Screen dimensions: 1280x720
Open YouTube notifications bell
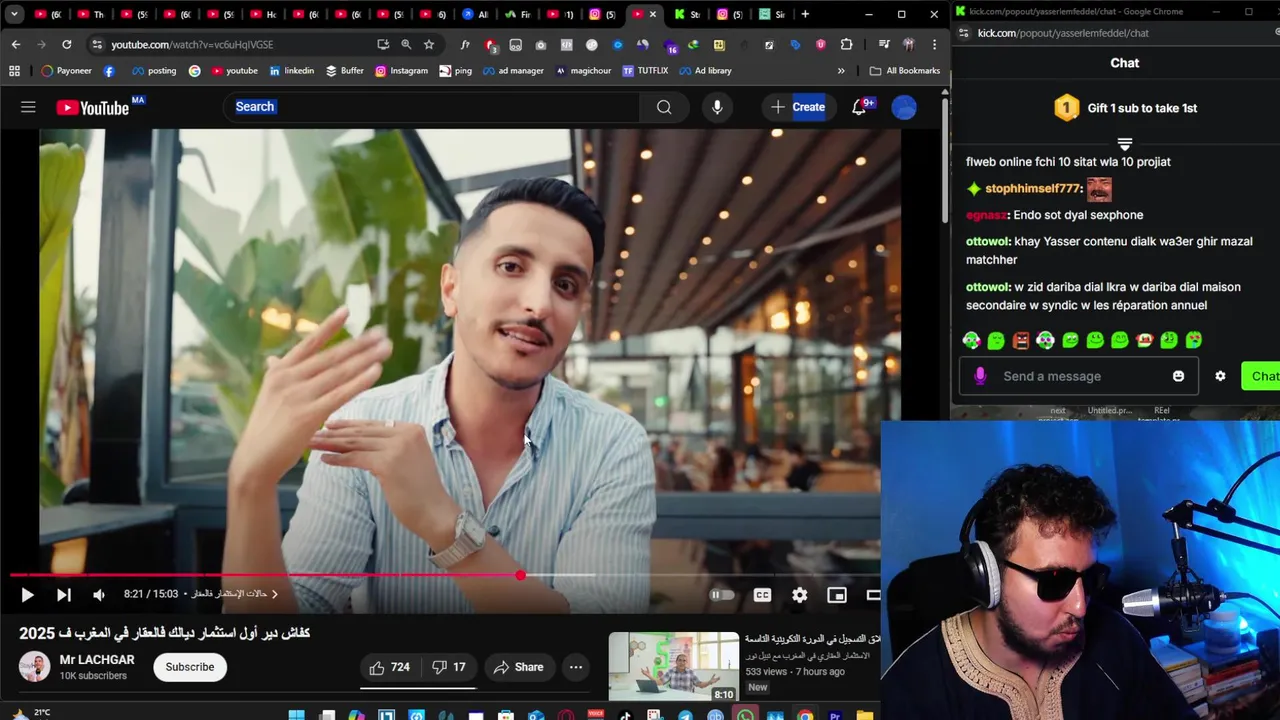pos(859,107)
